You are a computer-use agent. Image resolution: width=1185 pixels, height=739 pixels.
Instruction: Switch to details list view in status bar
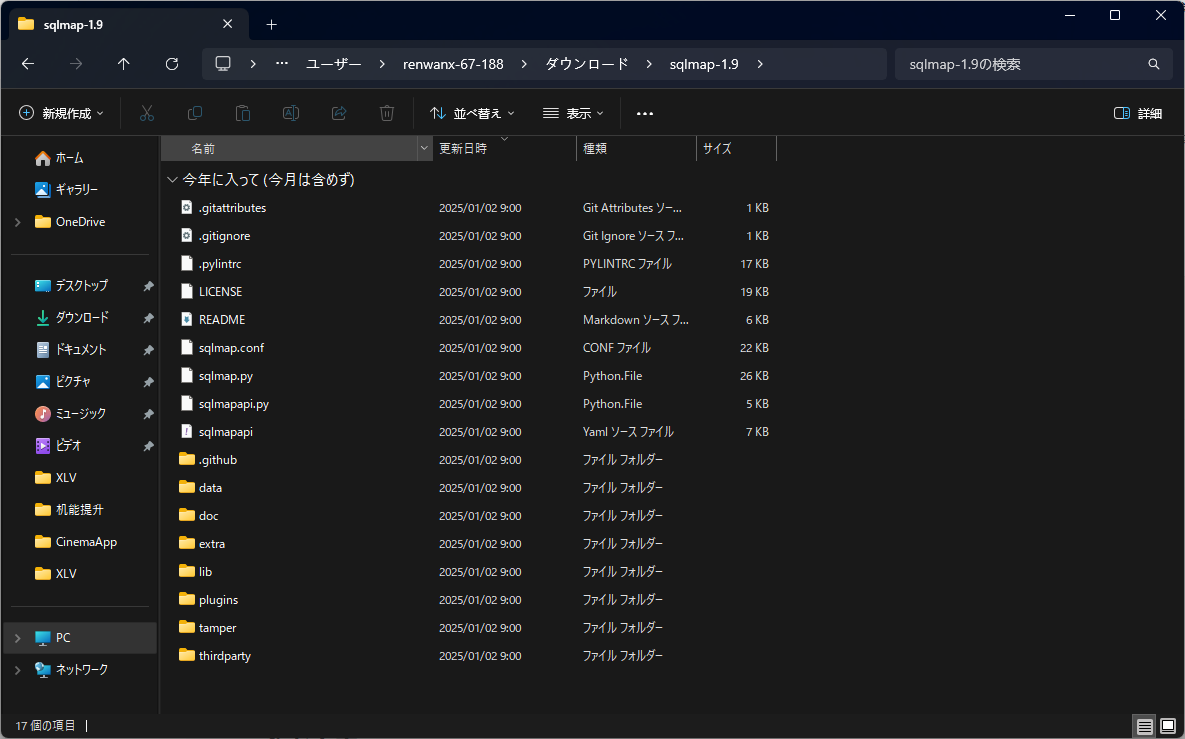tap(1144, 726)
